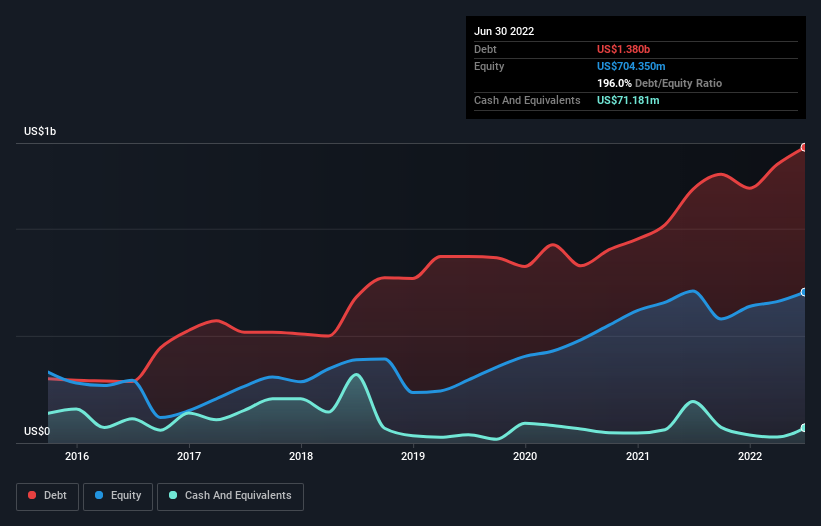Click the 2019 x-axis label
Image resolution: width=821 pixels, height=526 pixels.
tap(413, 456)
